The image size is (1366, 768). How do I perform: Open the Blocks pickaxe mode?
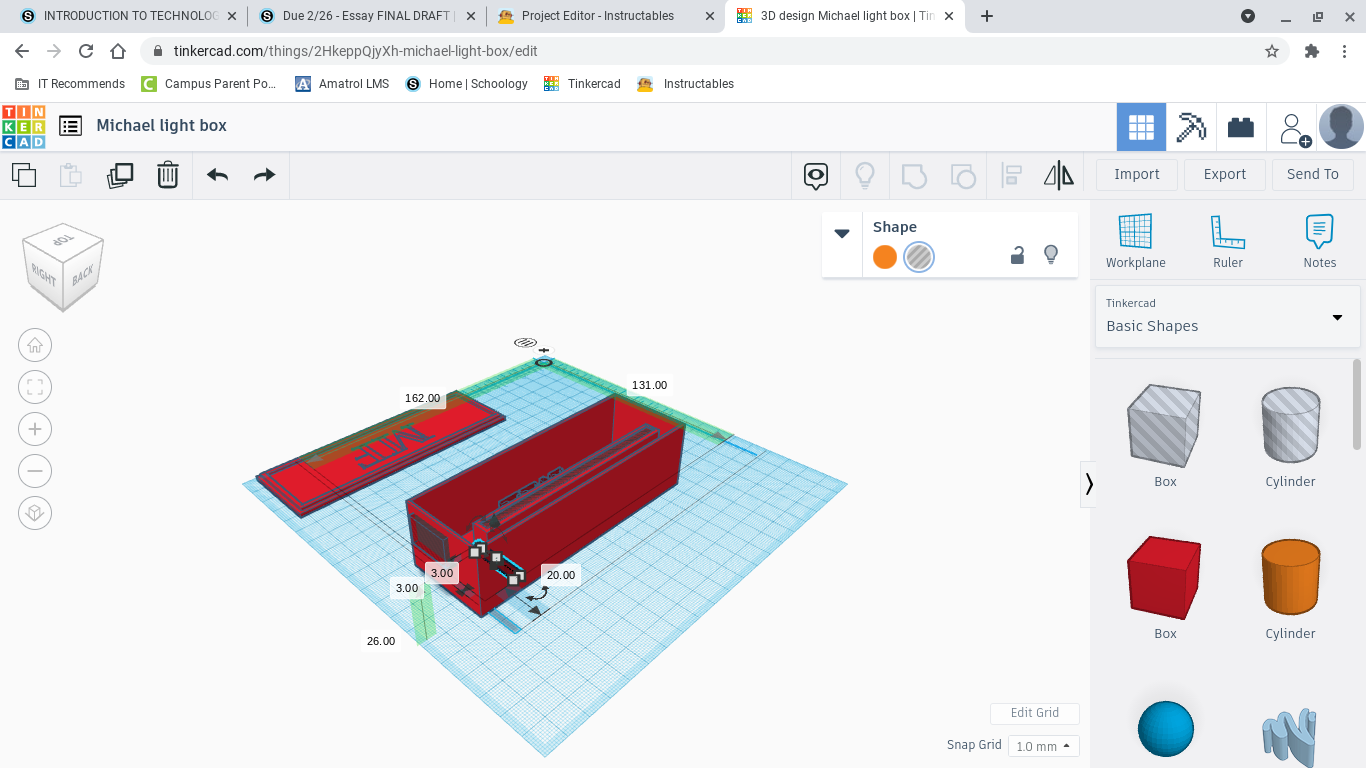point(1191,127)
